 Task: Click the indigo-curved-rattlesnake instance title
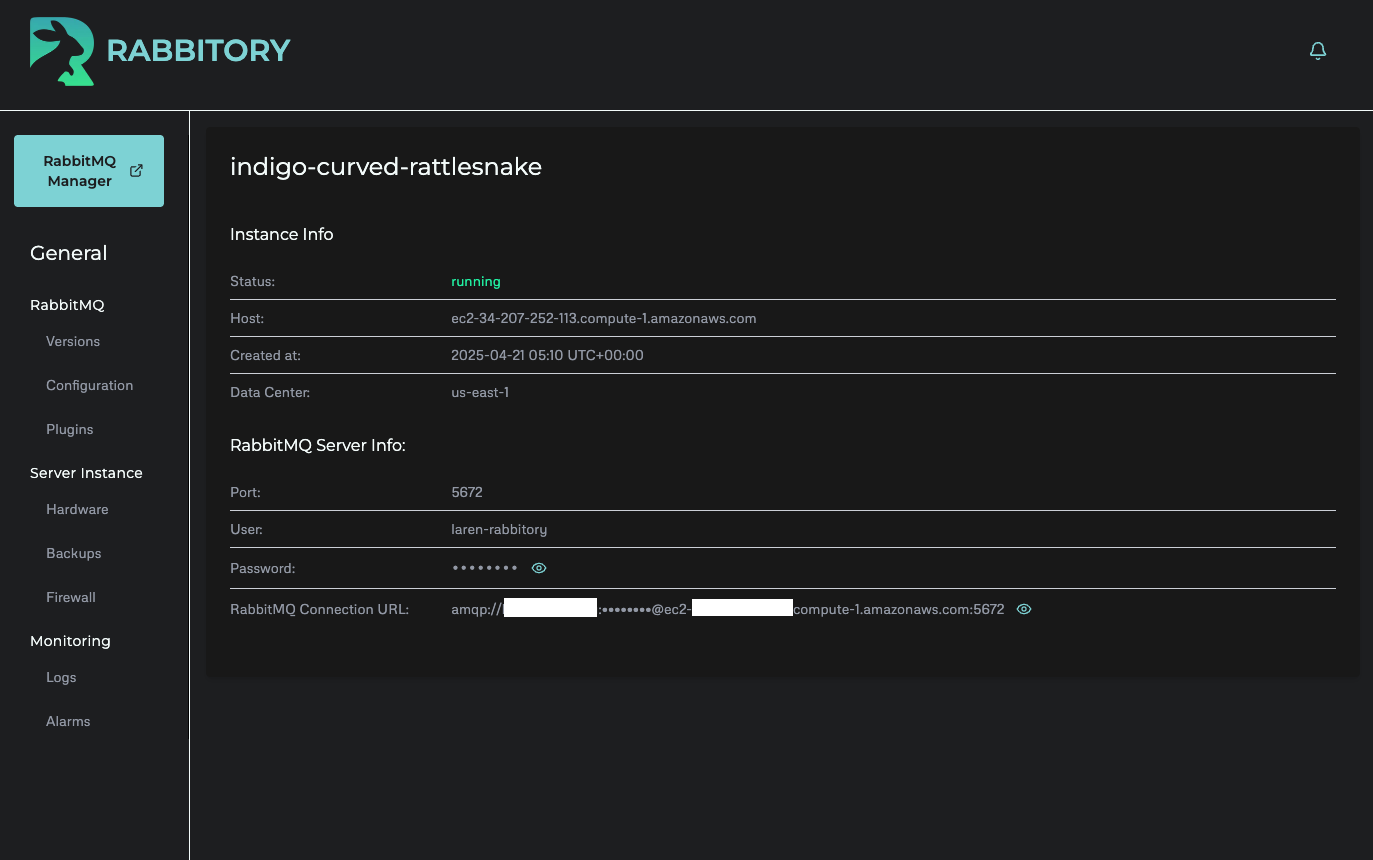386,166
